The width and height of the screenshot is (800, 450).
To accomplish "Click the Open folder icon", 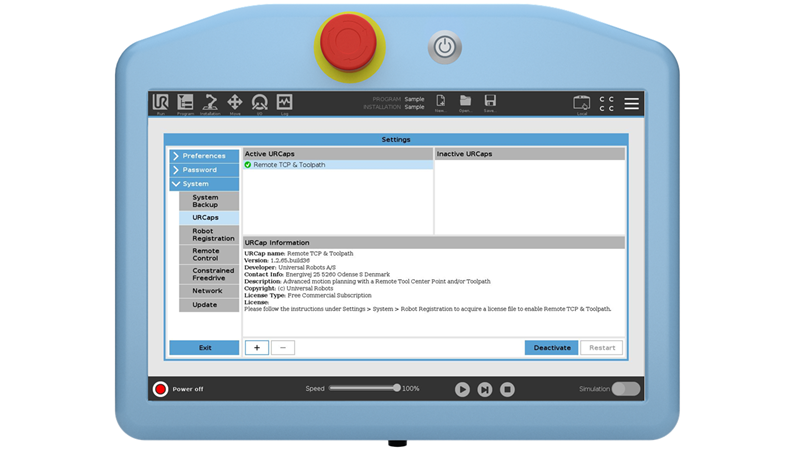I will (x=465, y=103).
